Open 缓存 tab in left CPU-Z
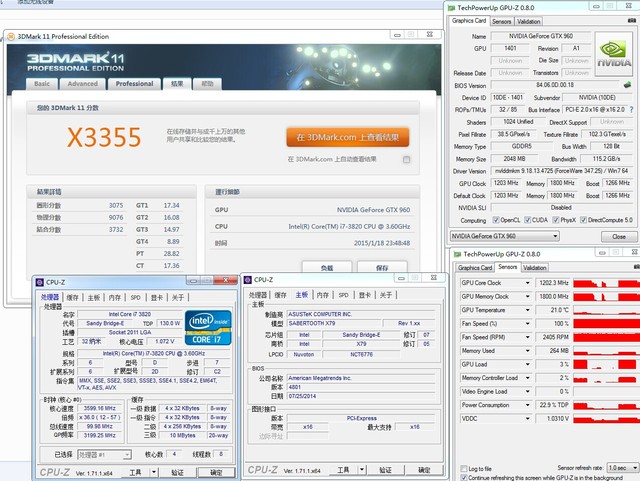Screen dimensions: 640x481 pos(72,298)
